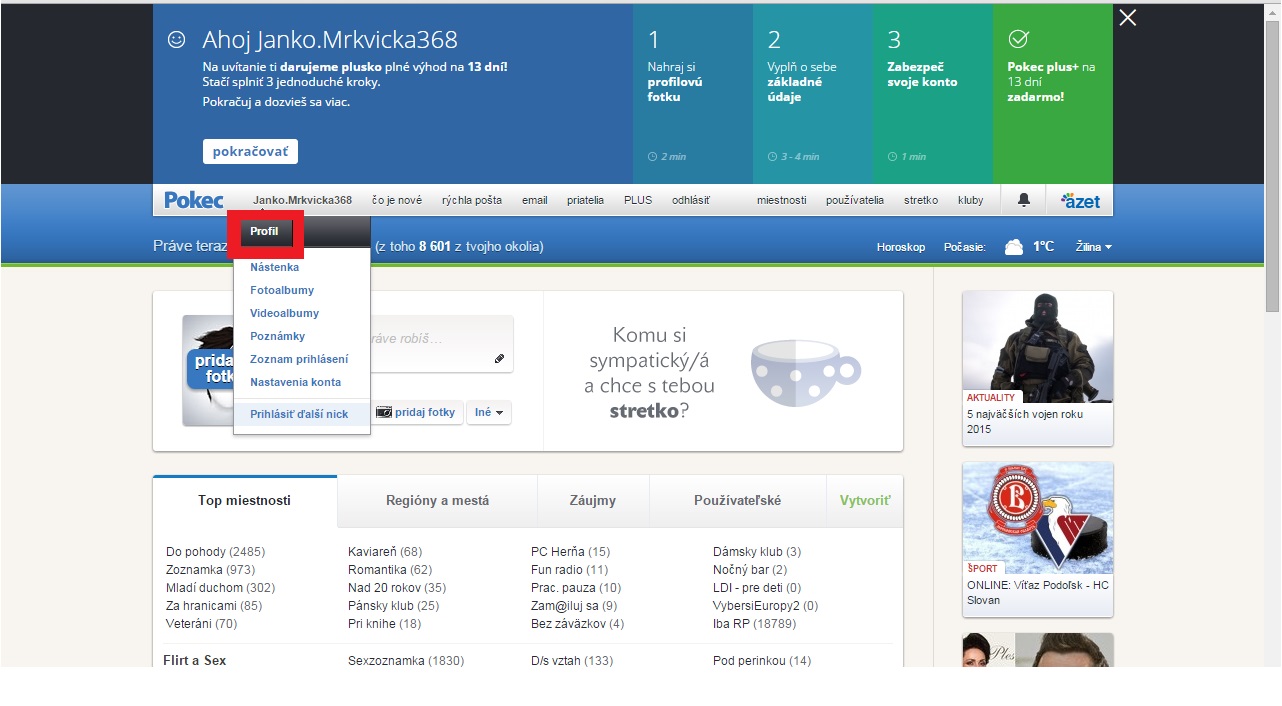Image resolution: width=1282 pixels, height=706 pixels.
Task: Click the pridaj fotky camera button
Action: 417,412
